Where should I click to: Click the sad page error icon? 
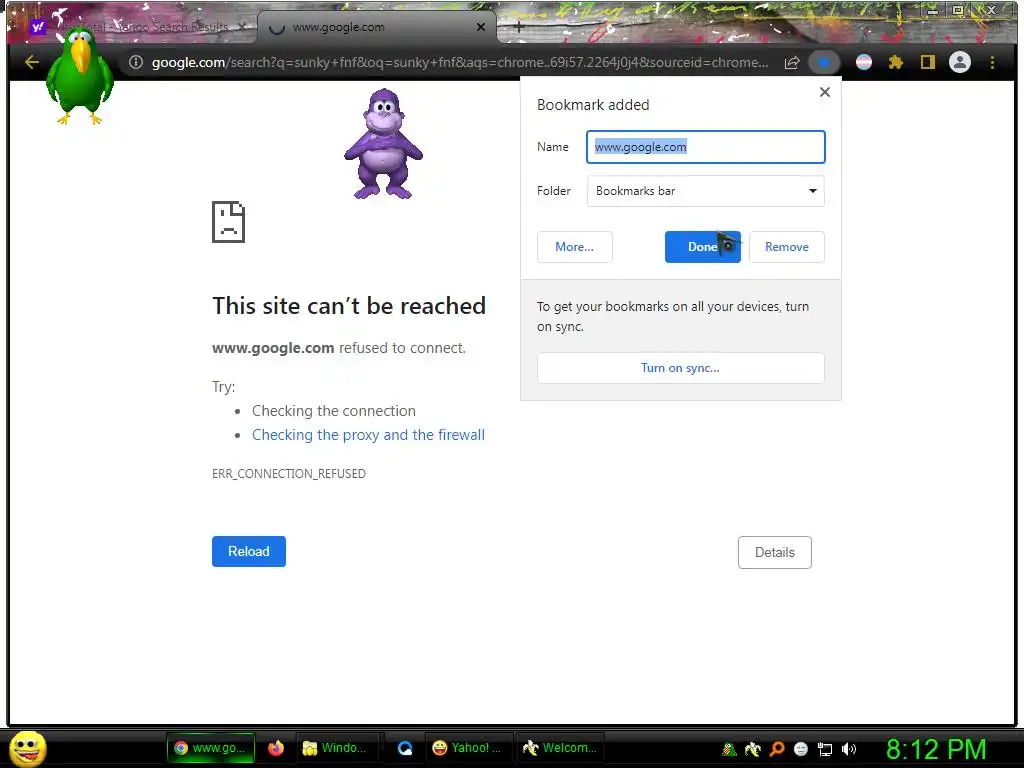(229, 222)
